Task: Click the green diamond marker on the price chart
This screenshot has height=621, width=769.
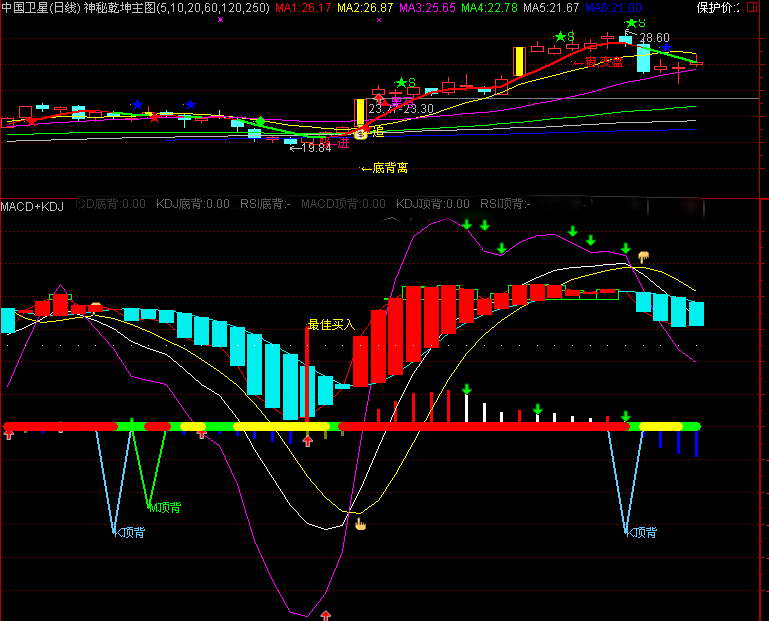Action: [x=261, y=121]
